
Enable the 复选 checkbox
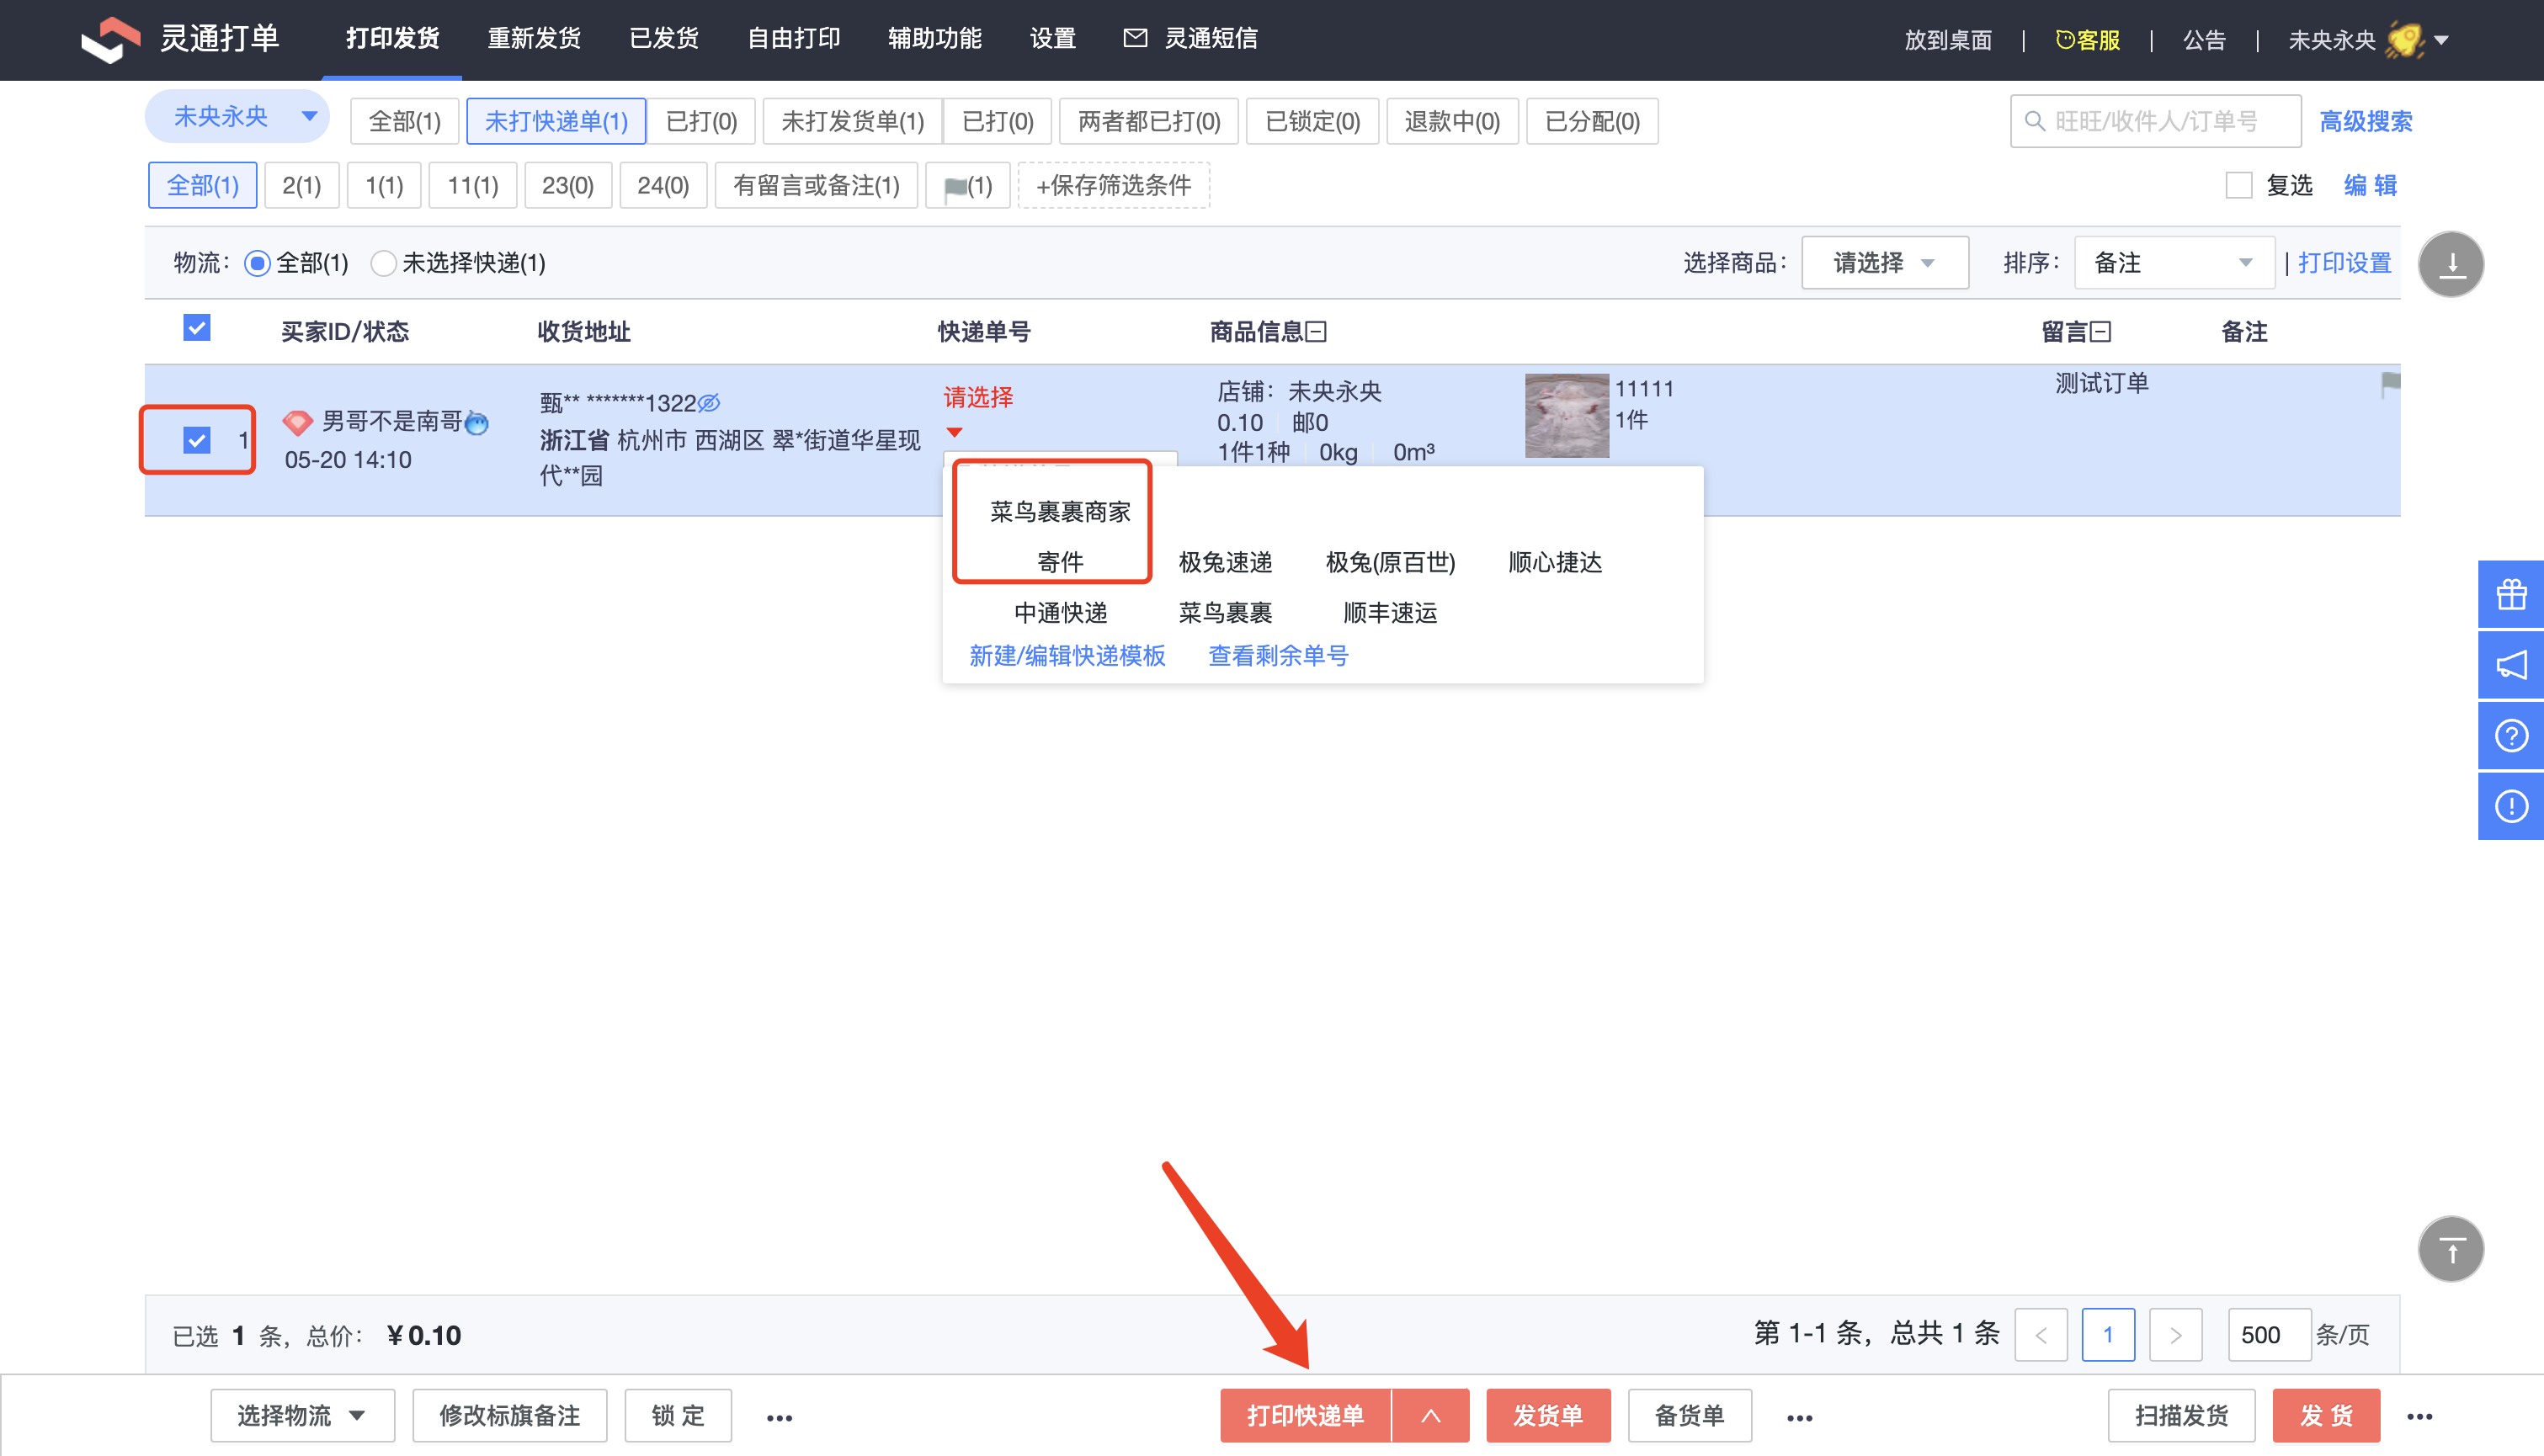(x=2238, y=185)
